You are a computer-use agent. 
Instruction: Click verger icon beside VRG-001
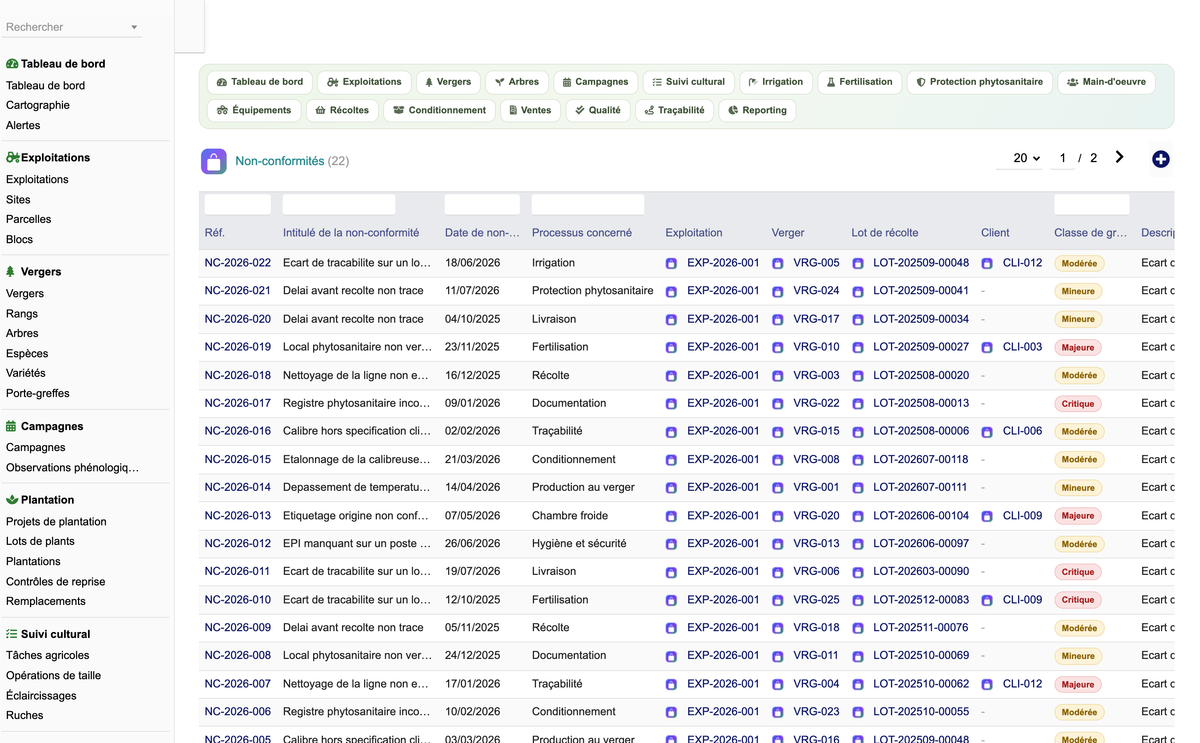tap(777, 488)
